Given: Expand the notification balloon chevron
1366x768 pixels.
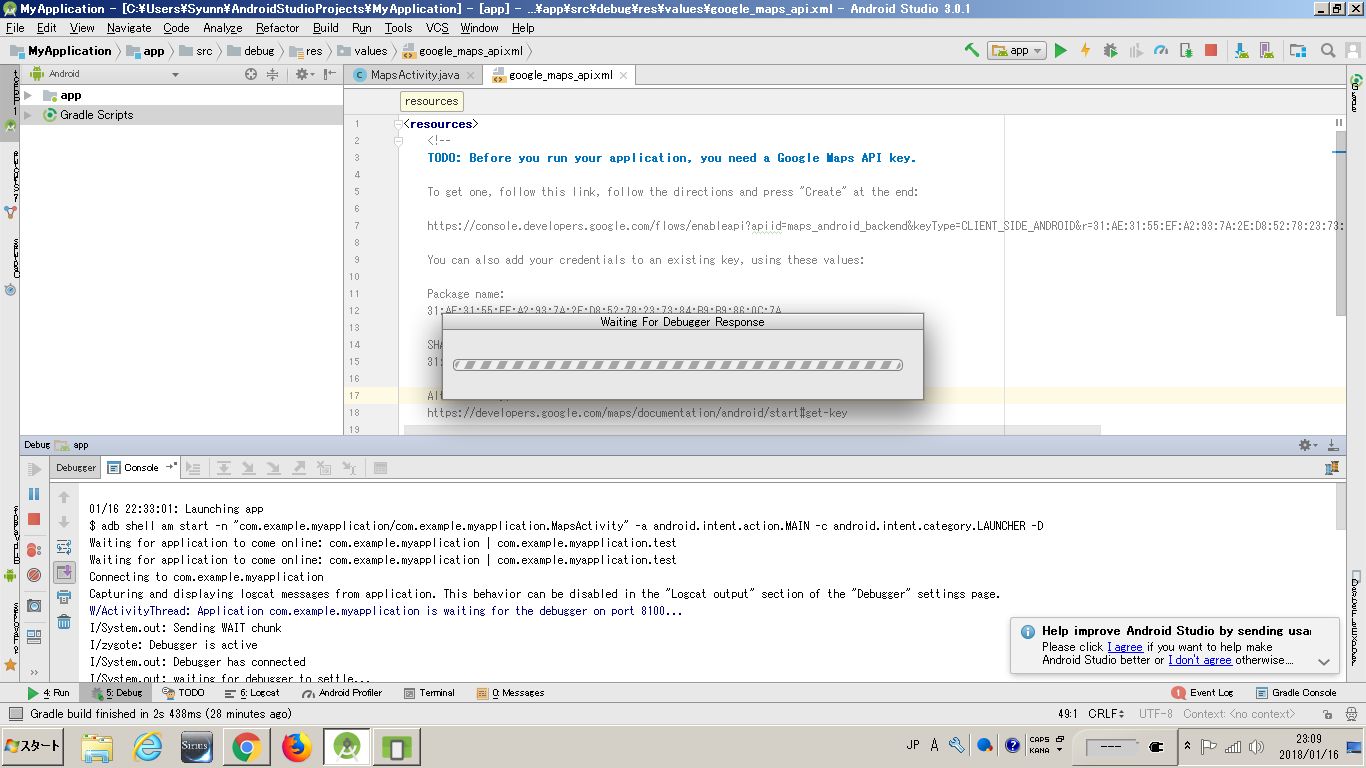Looking at the screenshot, I should [x=1323, y=662].
